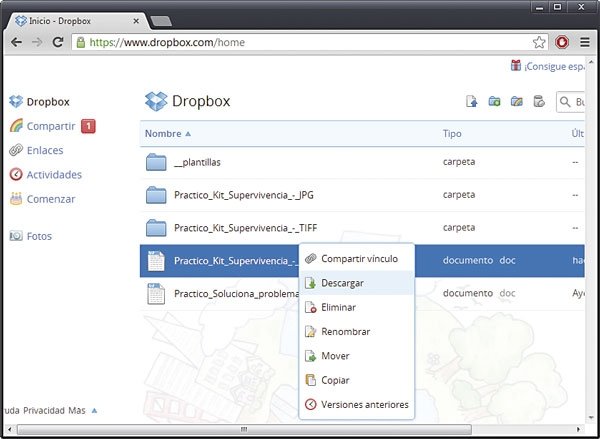Viewport: 600px width, 439px height.
Task: Click the show deleted files icon
Action: pyautogui.click(x=539, y=101)
